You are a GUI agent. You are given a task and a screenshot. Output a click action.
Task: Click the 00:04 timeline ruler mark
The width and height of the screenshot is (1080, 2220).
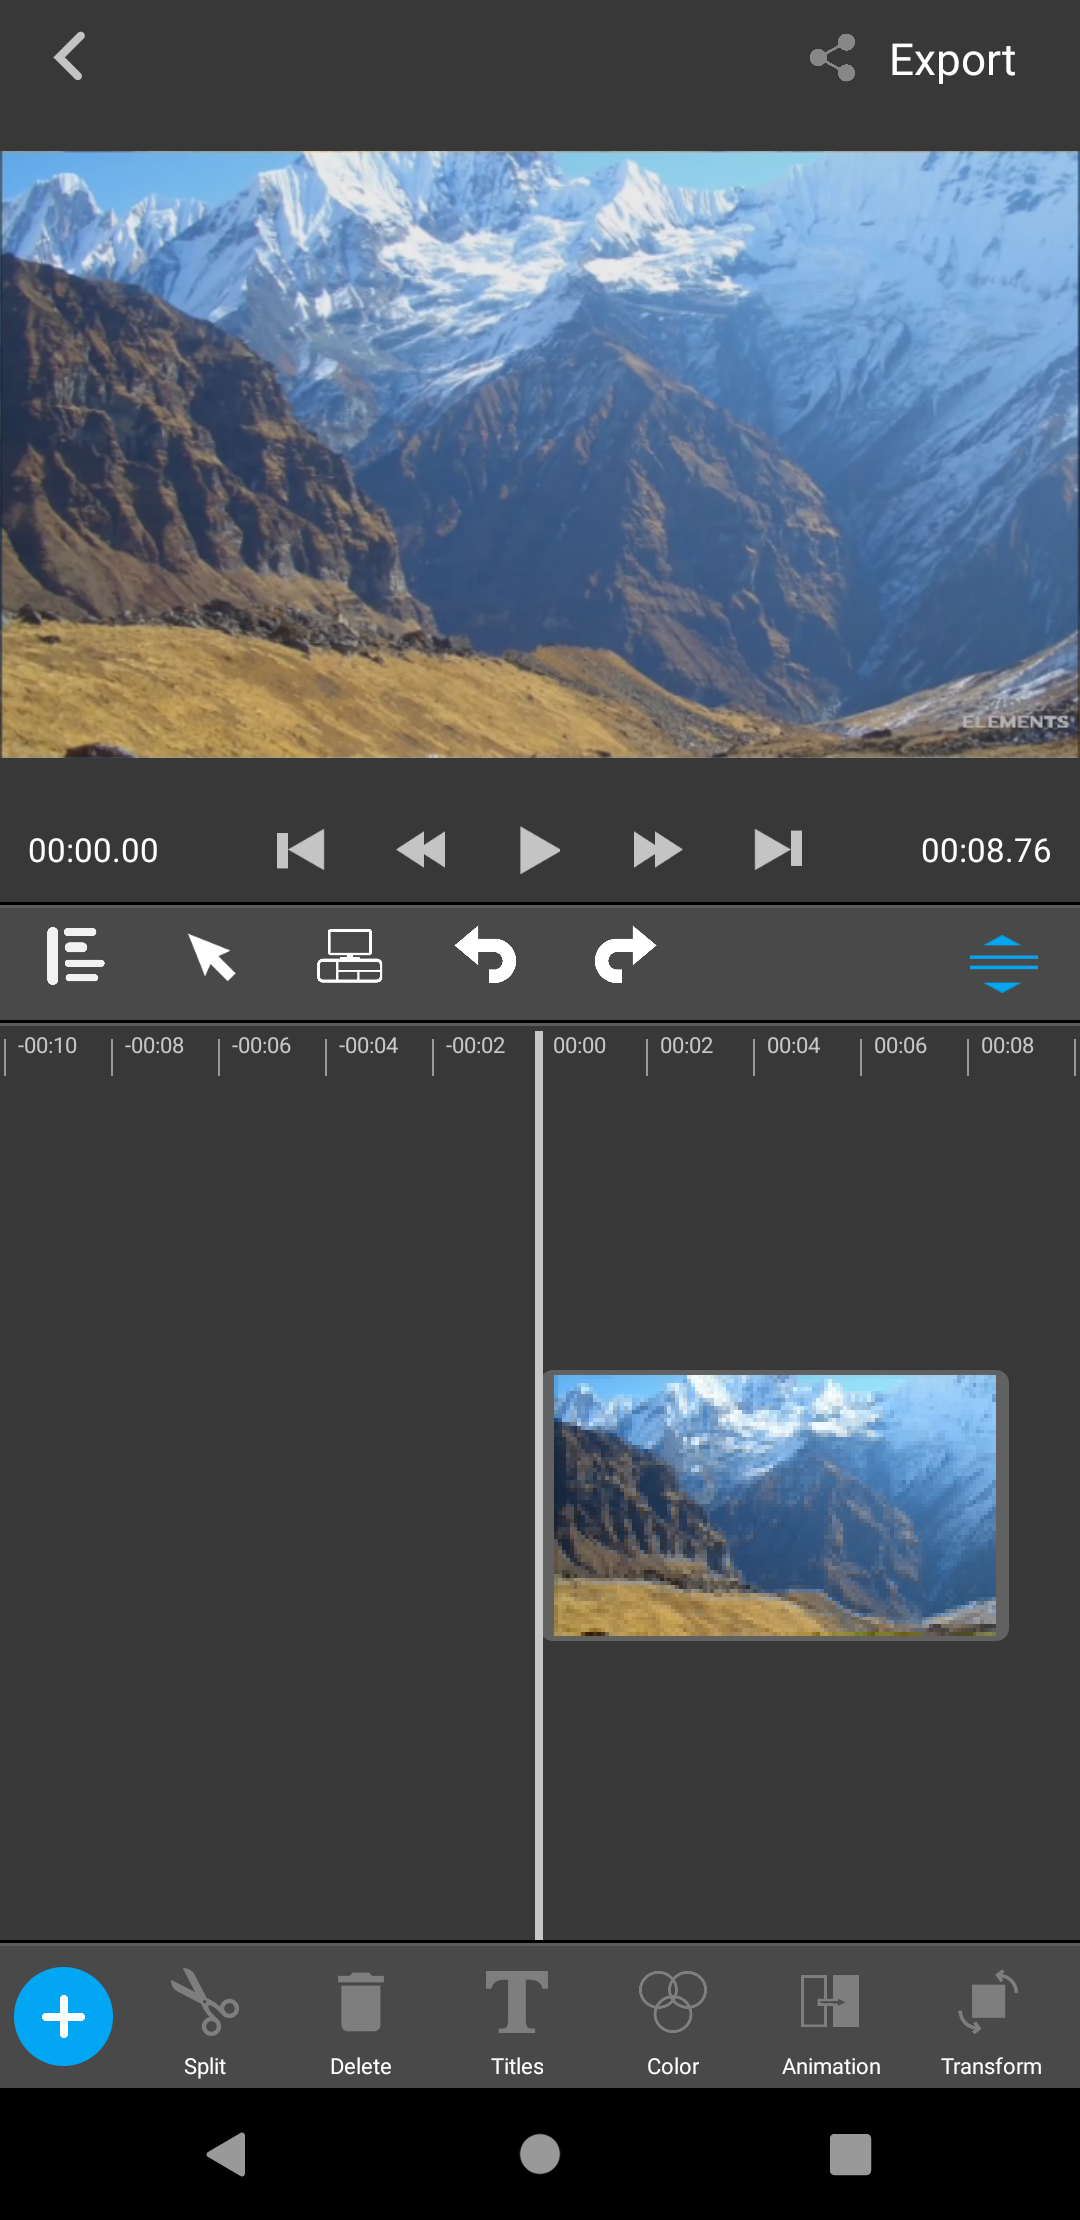click(x=793, y=1046)
